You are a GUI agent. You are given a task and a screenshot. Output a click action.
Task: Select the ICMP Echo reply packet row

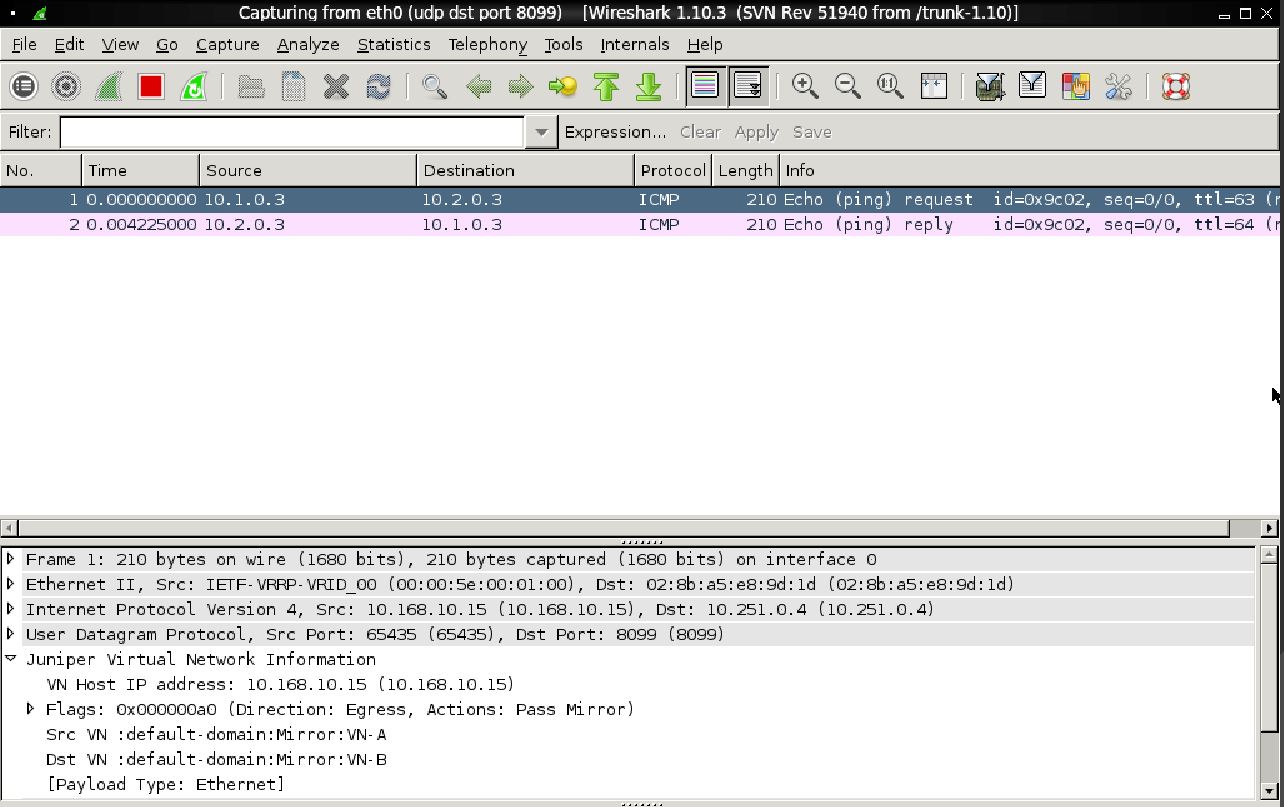[x=400, y=224]
